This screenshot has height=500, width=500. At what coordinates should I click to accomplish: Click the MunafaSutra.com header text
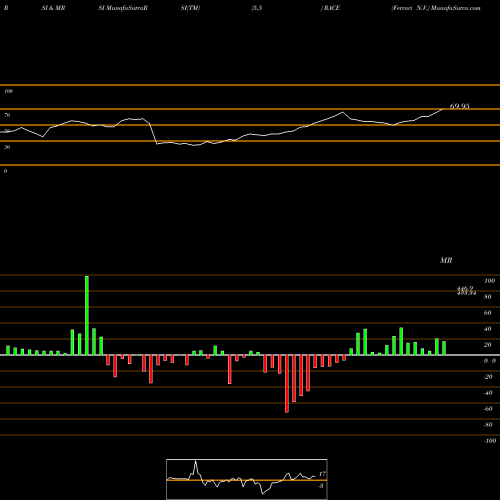[456, 8]
